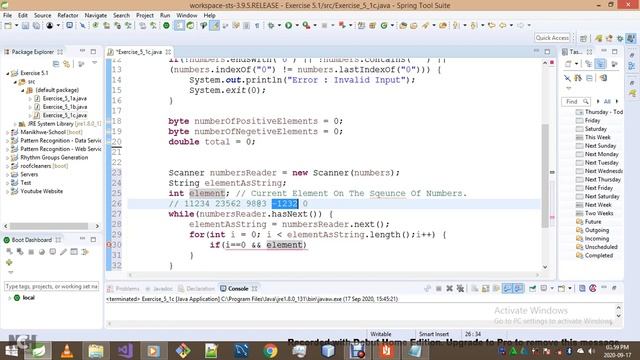Toggle the highlighted toolbar button left of the green refresh icon
640x360 pixels.
180,26
